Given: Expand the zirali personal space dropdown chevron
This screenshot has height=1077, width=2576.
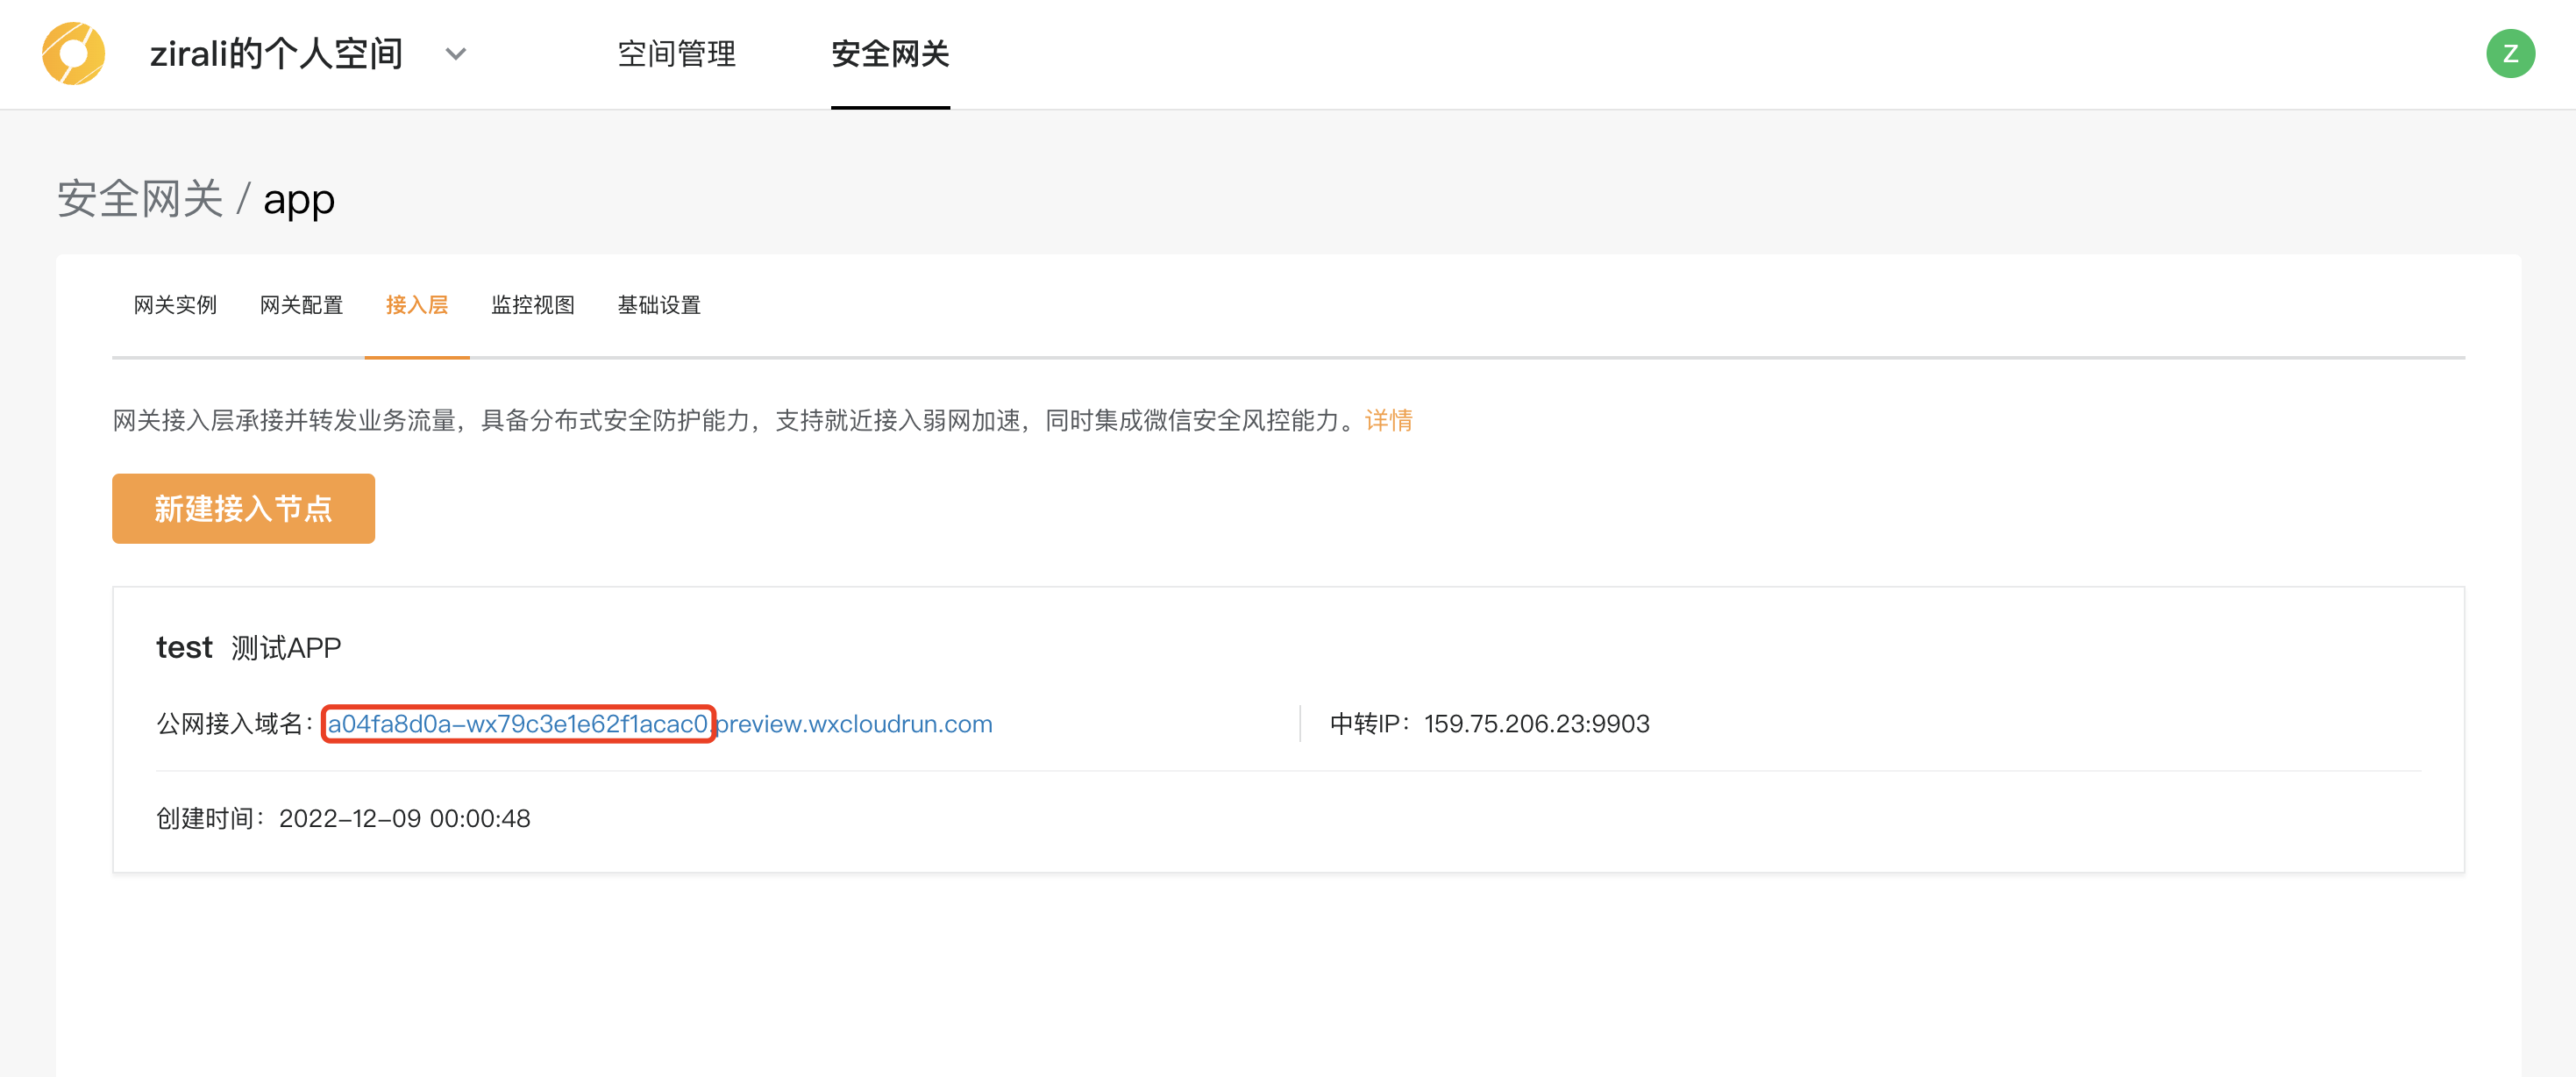Looking at the screenshot, I should tap(455, 54).
